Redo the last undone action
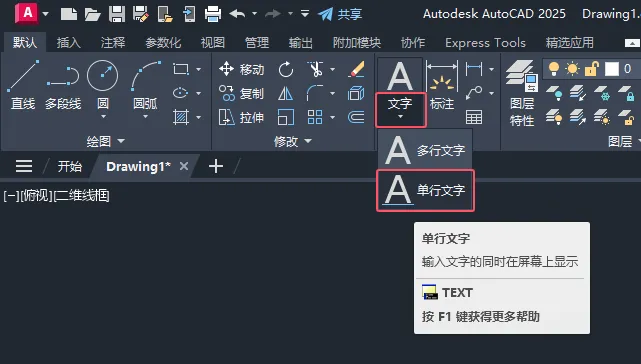This screenshot has width=641, height=364. click(x=273, y=14)
